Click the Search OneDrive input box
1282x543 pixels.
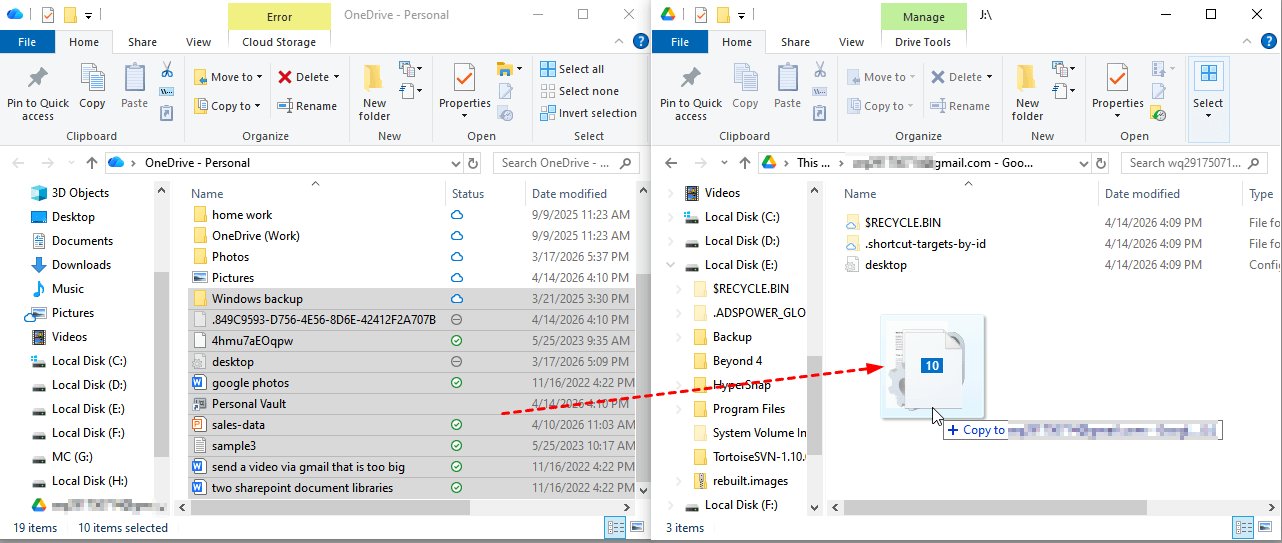(555, 163)
